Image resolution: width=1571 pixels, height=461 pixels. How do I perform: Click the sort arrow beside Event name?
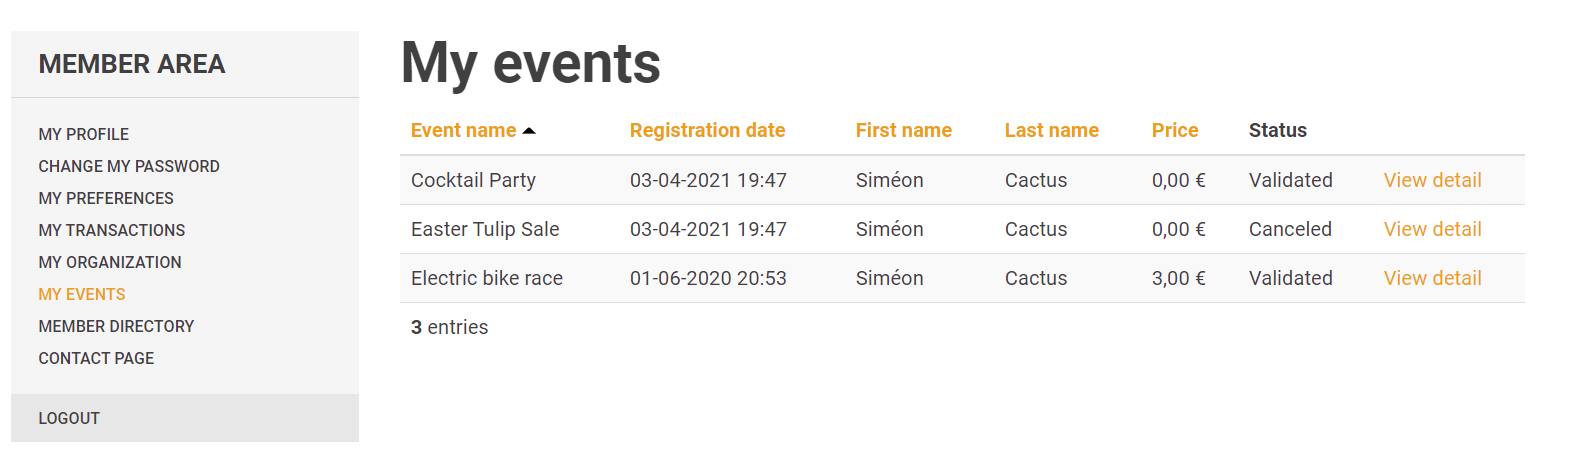[530, 131]
